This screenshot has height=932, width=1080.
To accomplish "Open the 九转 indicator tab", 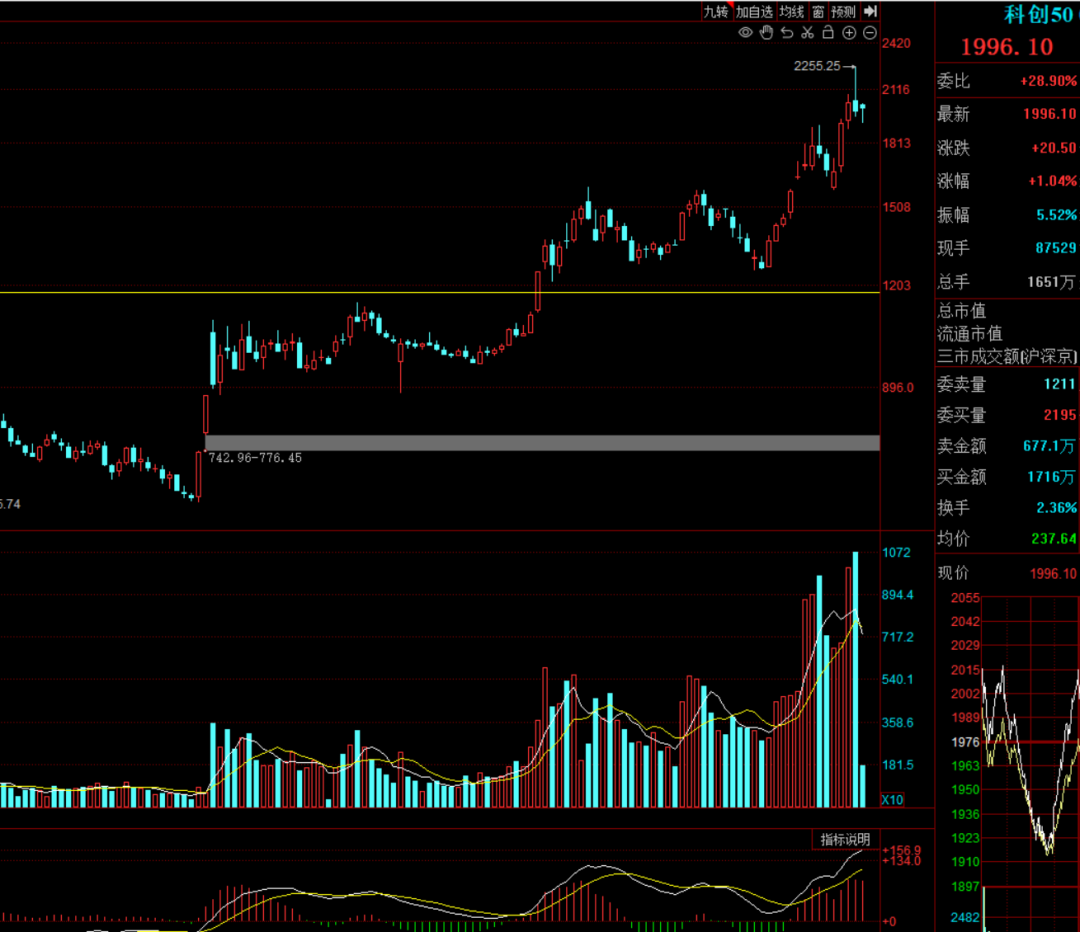I will tap(716, 11).
